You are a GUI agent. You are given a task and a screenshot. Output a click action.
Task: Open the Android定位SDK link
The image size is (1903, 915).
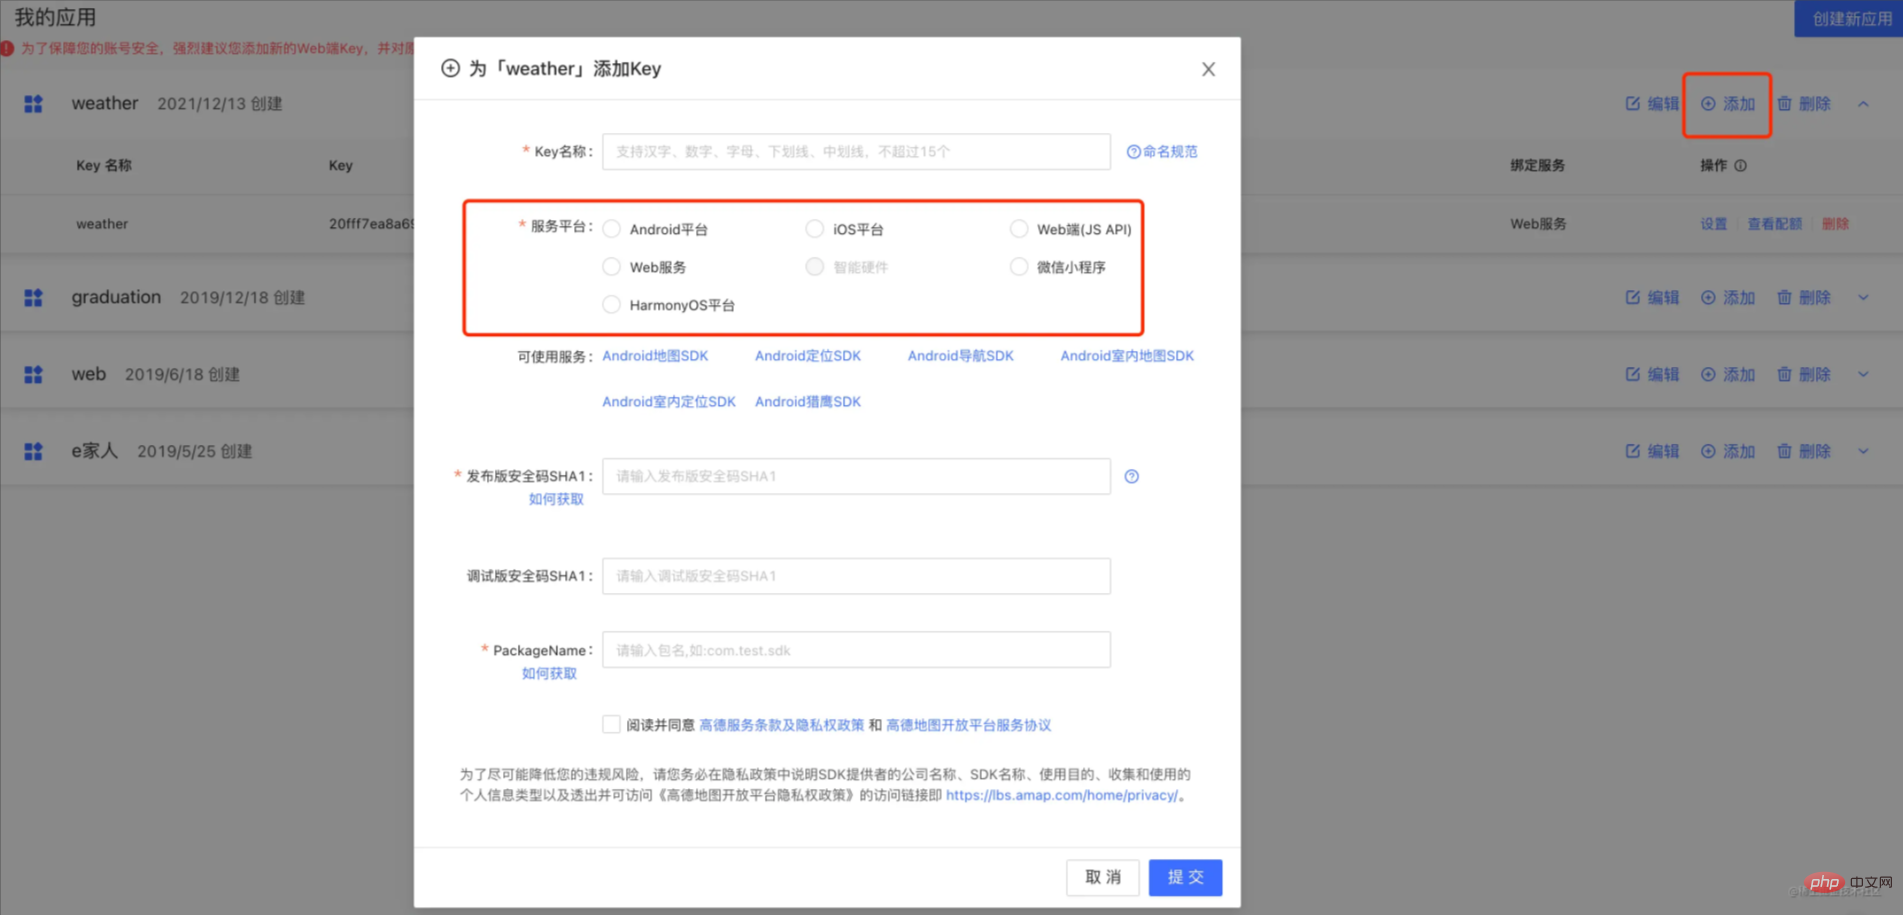tap(808, 356)
